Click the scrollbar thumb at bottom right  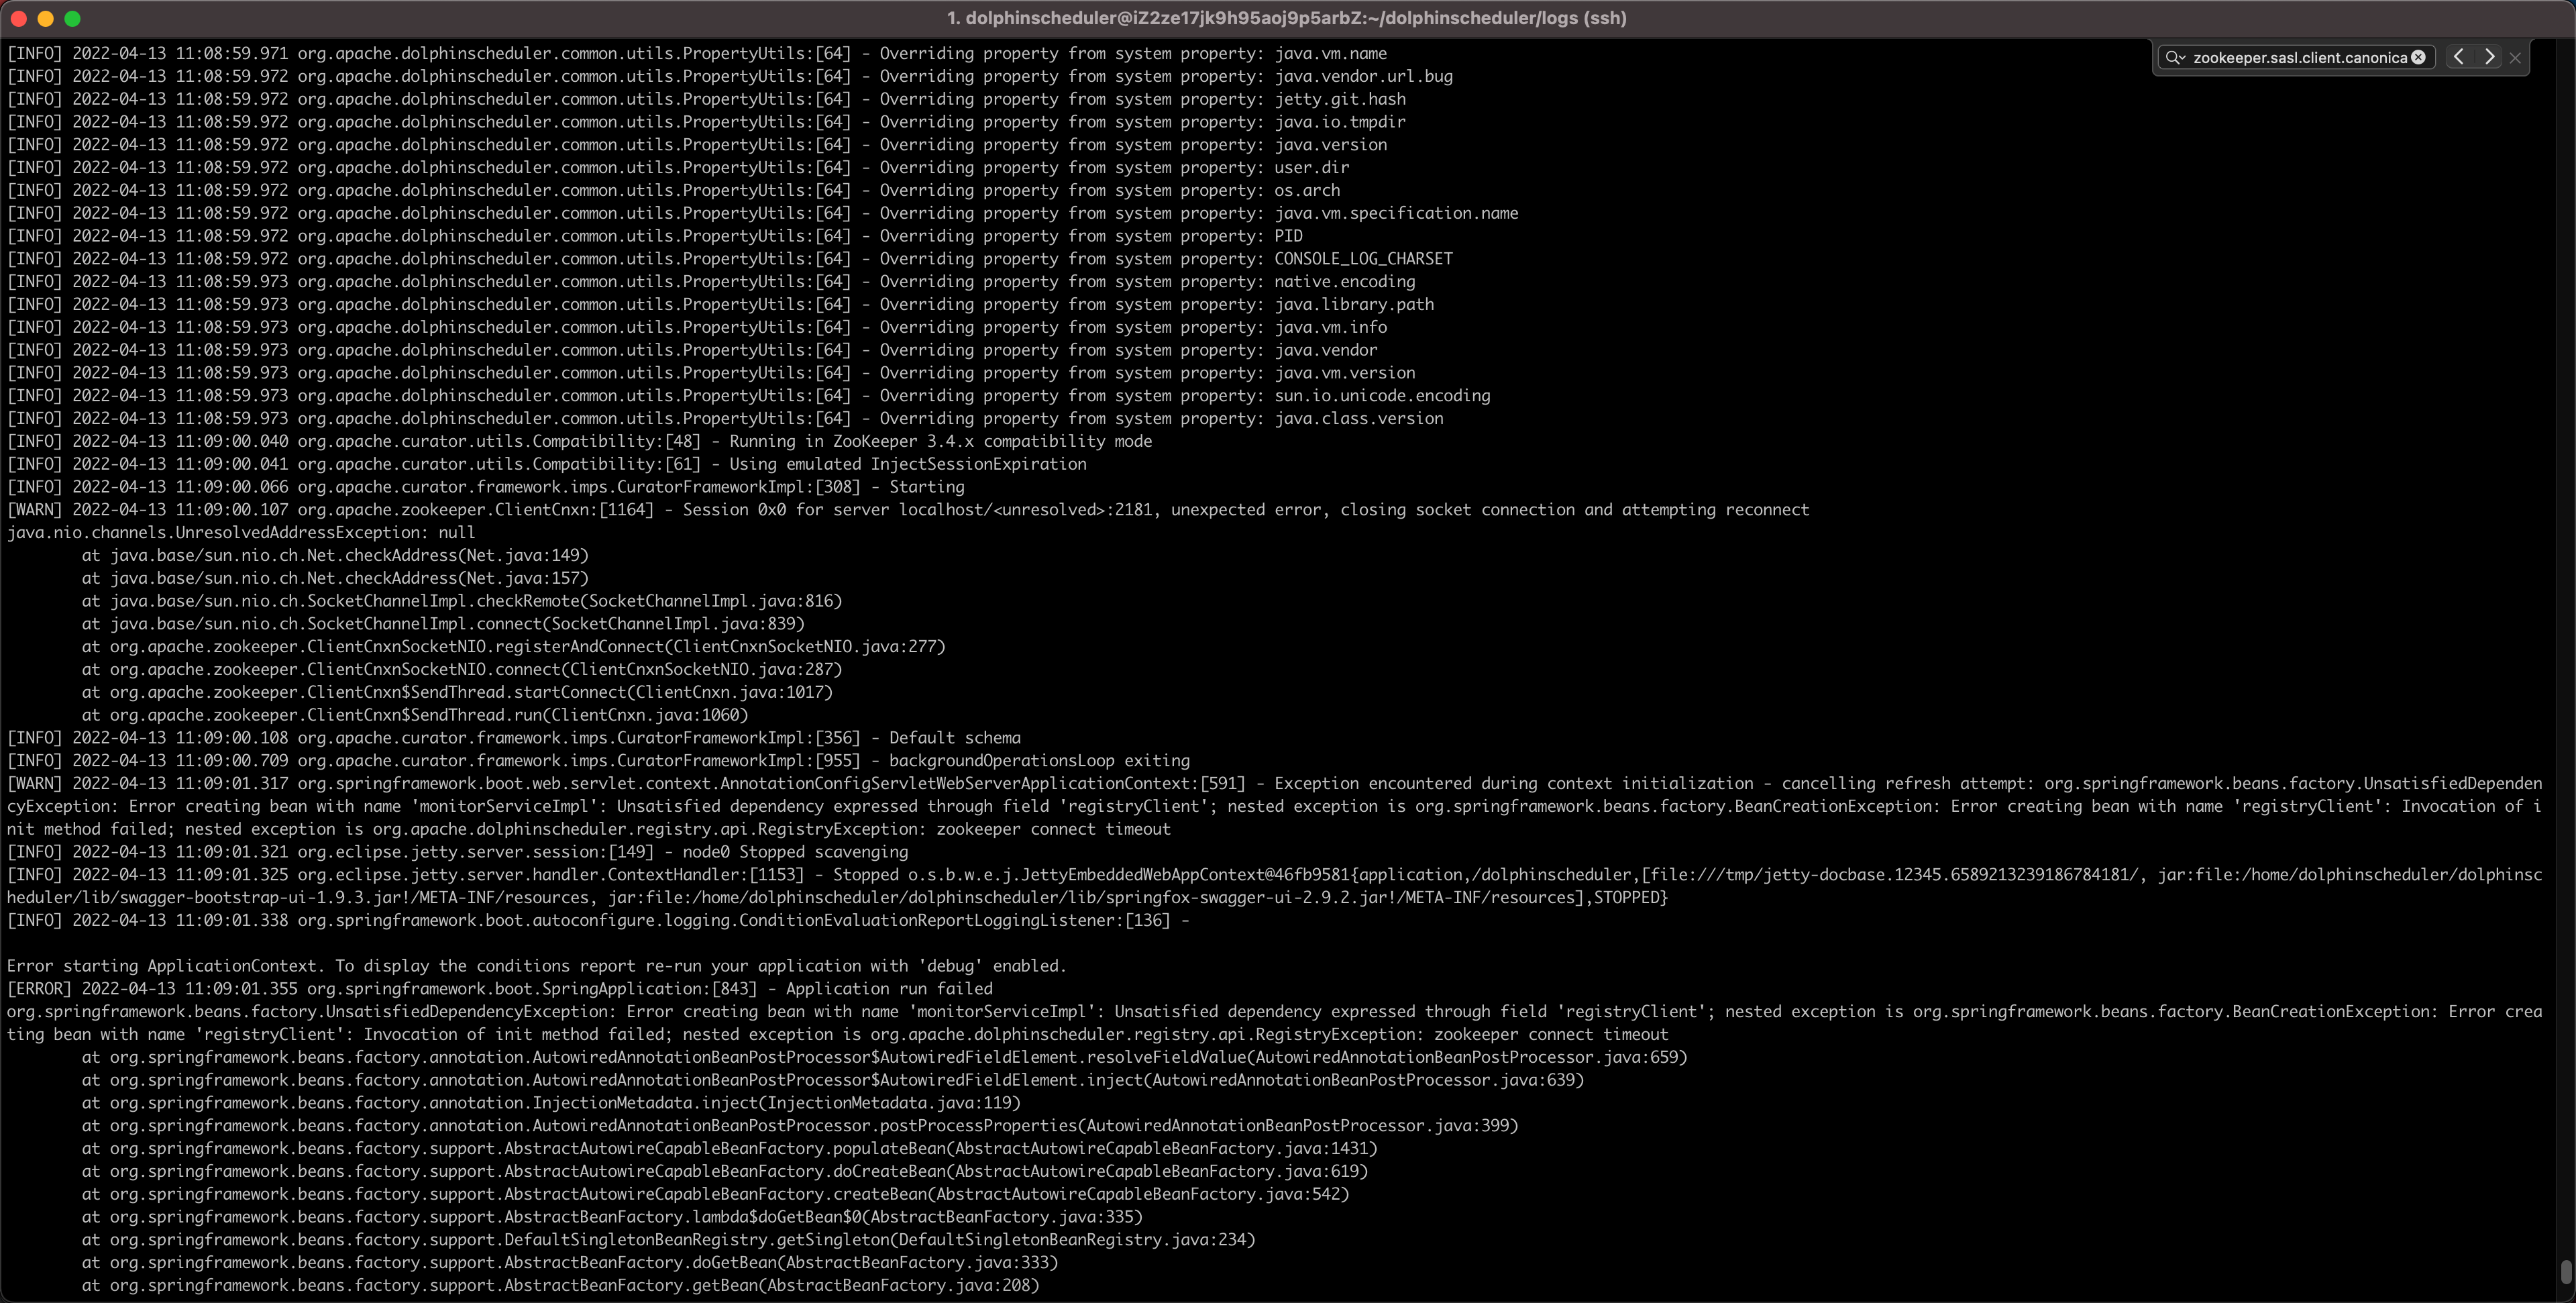click(2565, 1272)
